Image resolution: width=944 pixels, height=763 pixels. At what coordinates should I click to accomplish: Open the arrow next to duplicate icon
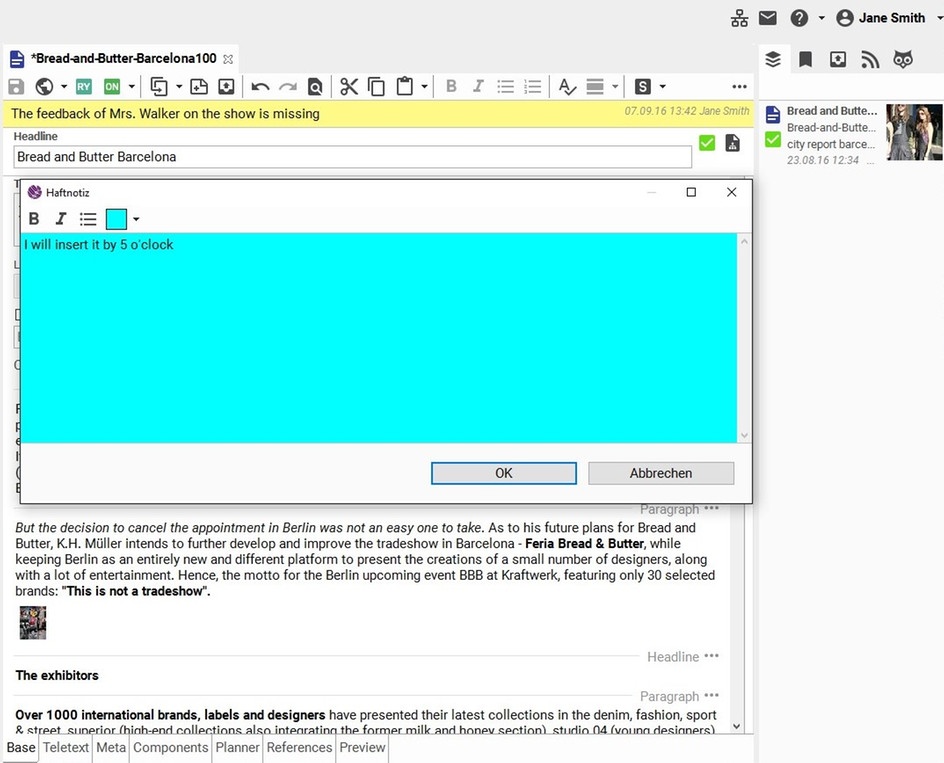click(x=179, y=87)
